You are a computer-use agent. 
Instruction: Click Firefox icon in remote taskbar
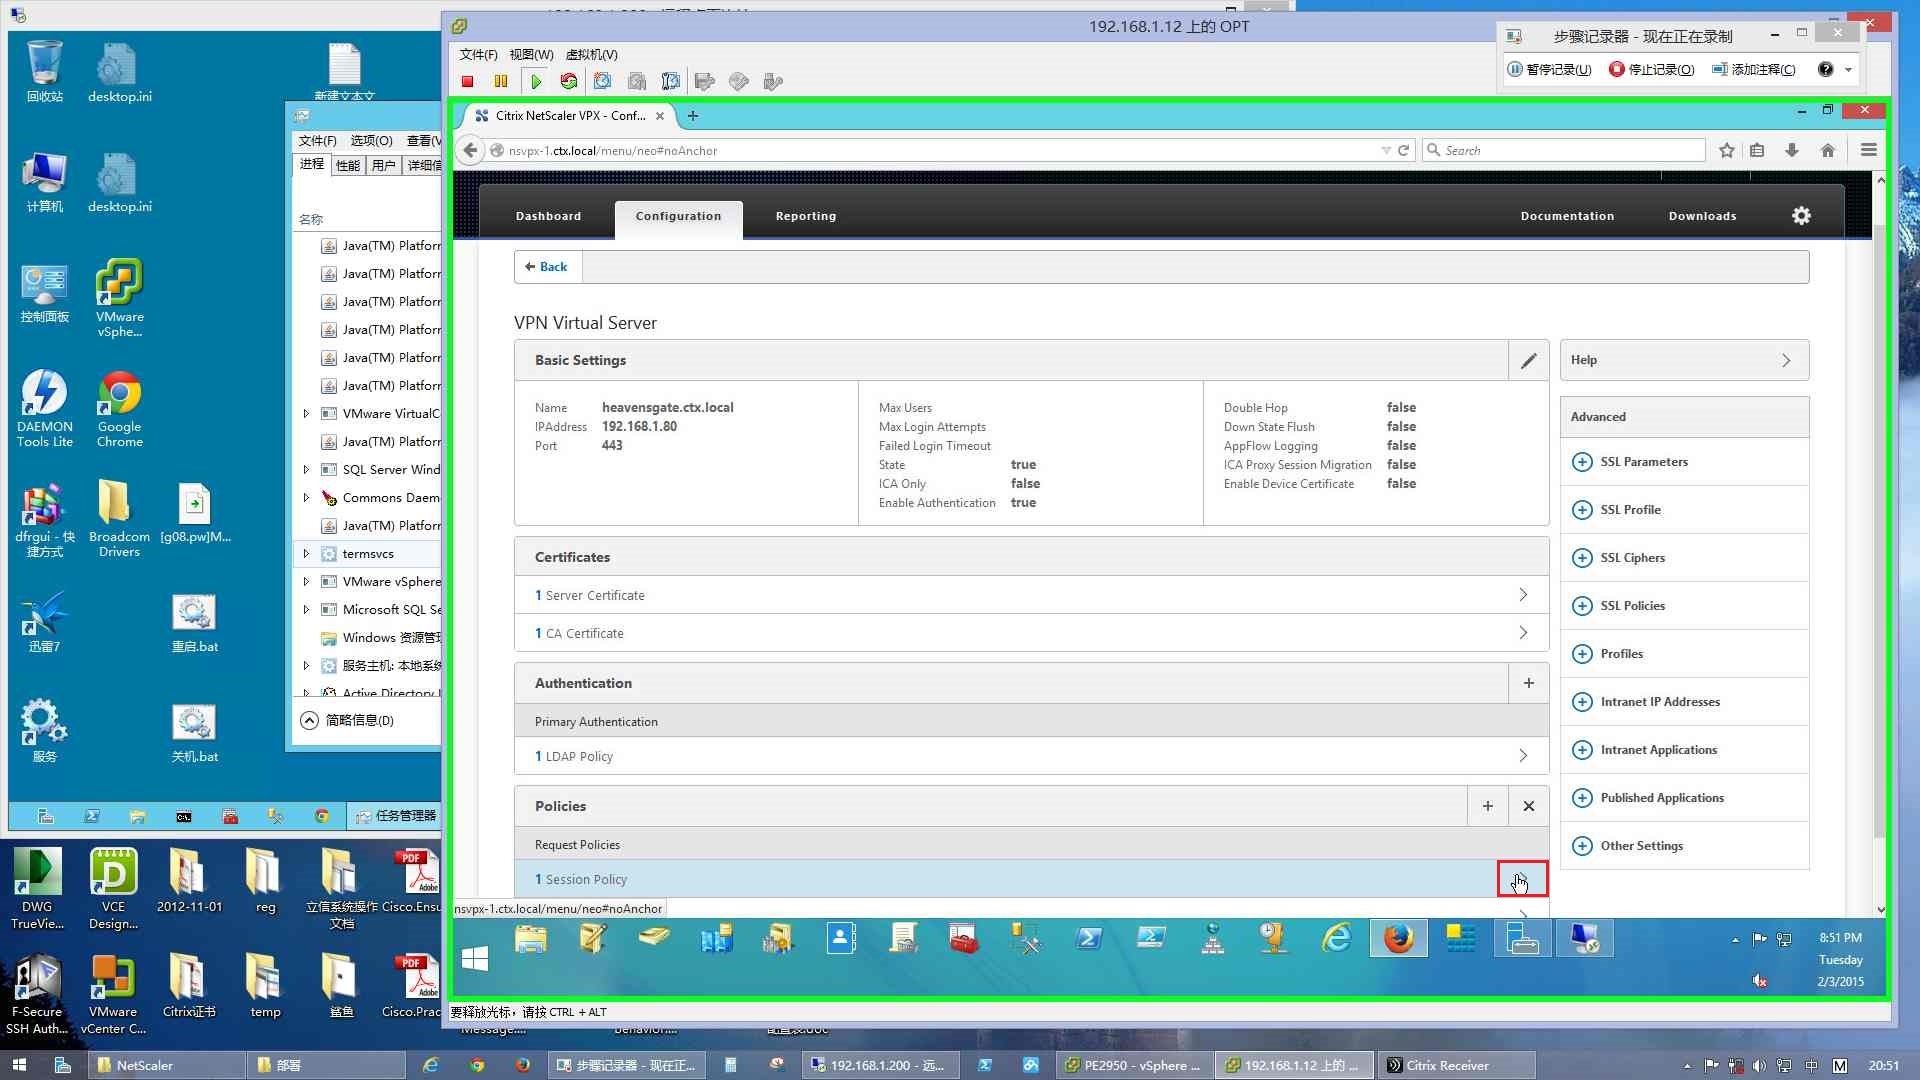pos(1398,939)
